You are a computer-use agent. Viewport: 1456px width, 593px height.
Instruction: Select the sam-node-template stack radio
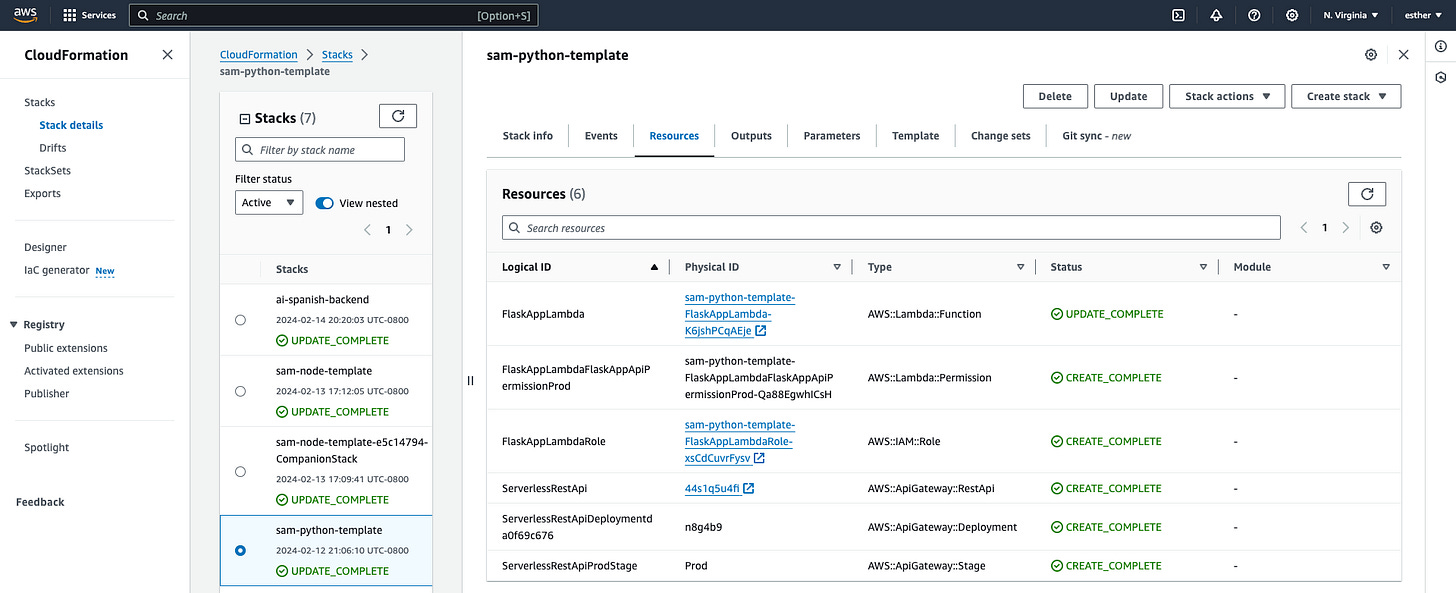pos(240,391)
